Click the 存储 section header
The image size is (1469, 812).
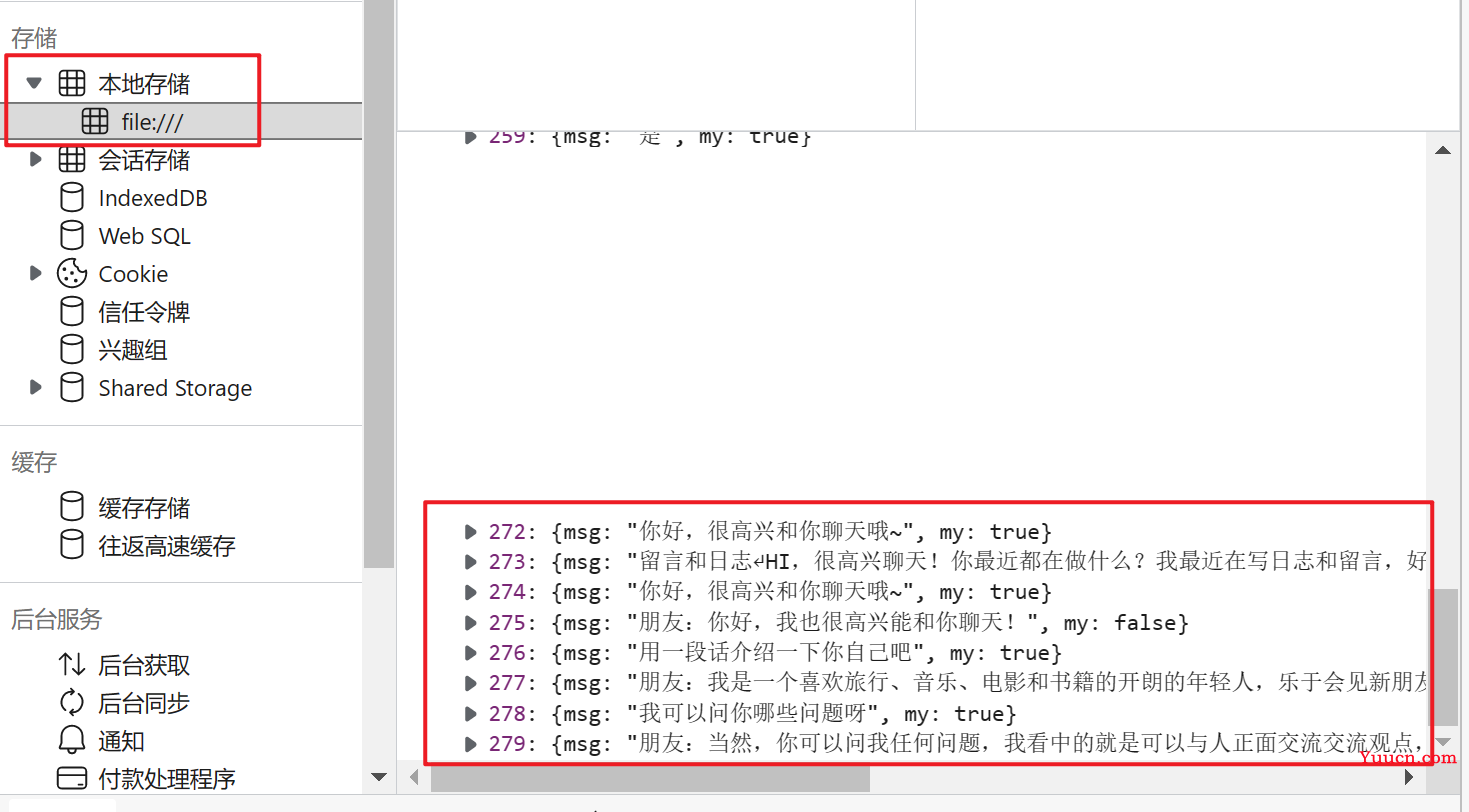34,38
